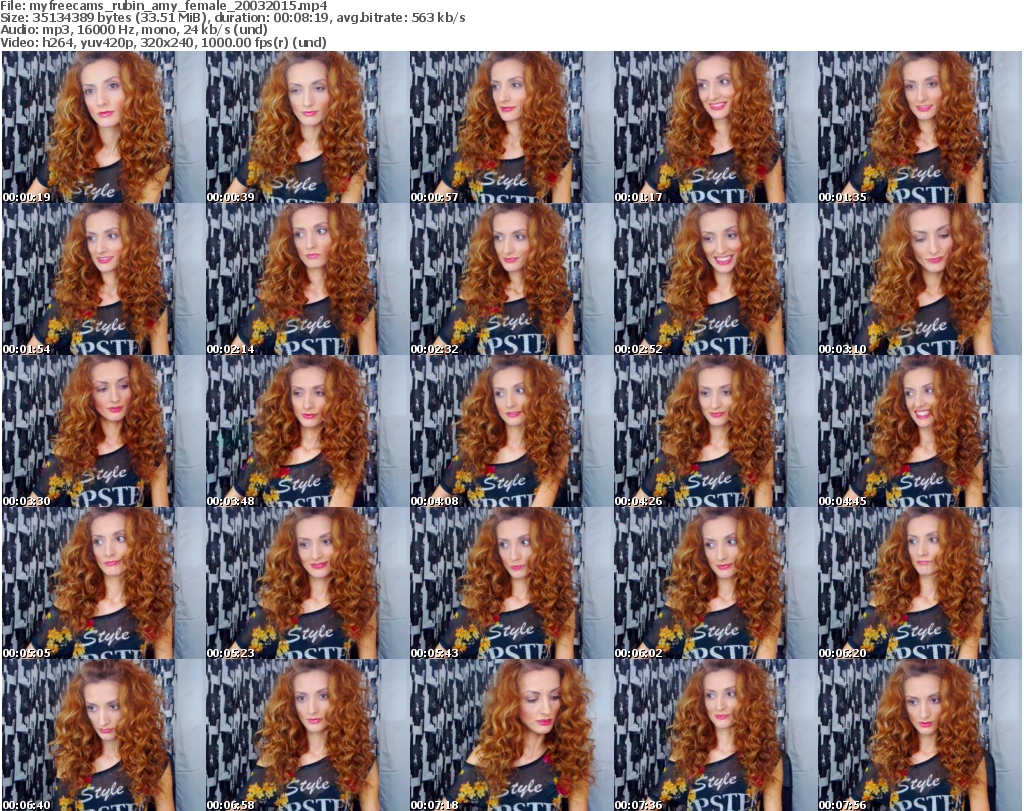Click the 00:07:36 timestamp label
Viewport: 1024px width, 811px height.
tap(639, 805)
